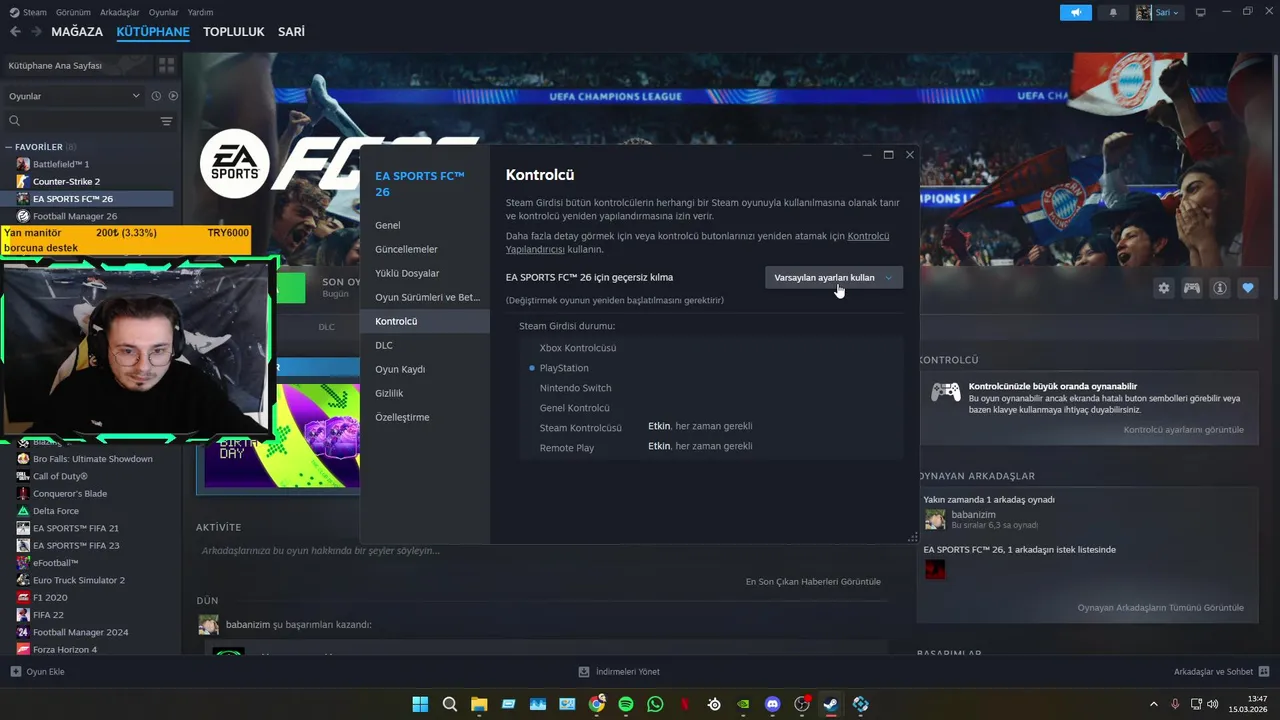Select Oyun Kaydı in properties sidebar

click(x=425, y=369)
